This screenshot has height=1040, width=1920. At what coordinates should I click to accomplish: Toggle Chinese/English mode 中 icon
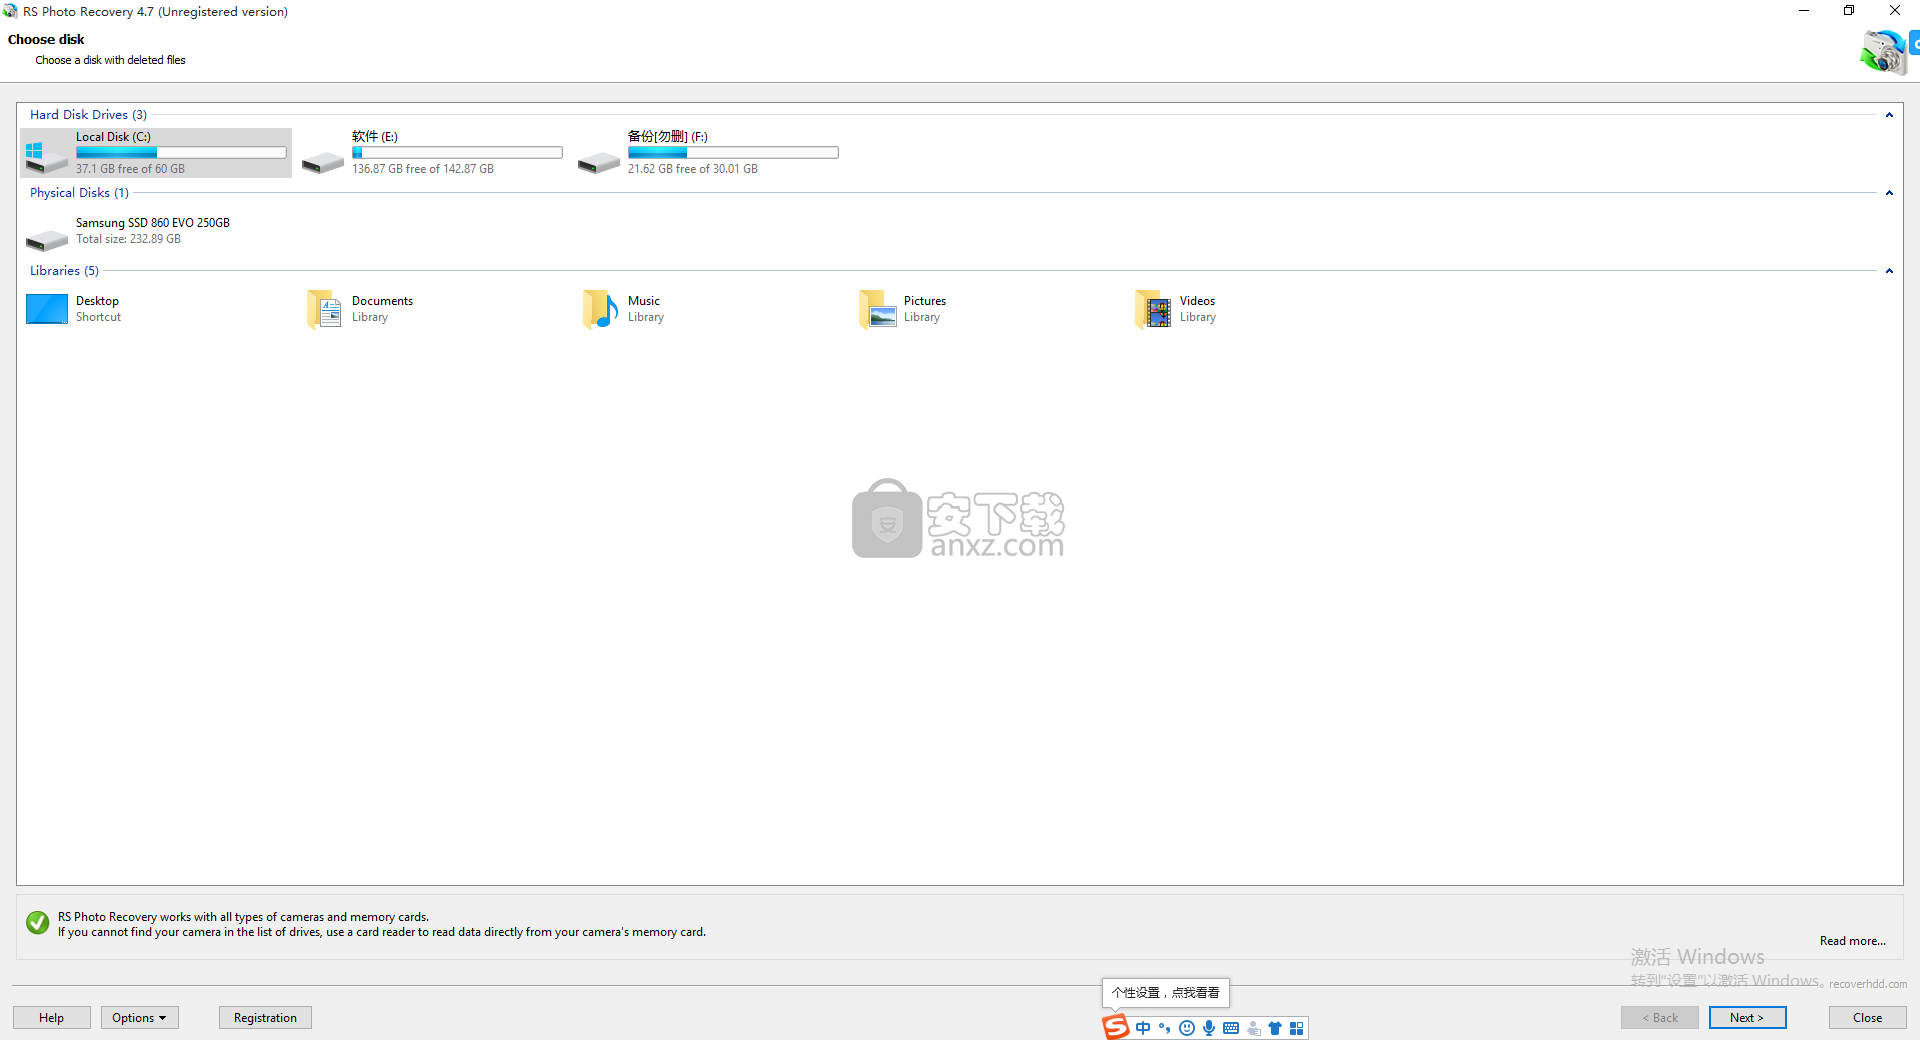pyautogui.click(x=1143, y=1028)
